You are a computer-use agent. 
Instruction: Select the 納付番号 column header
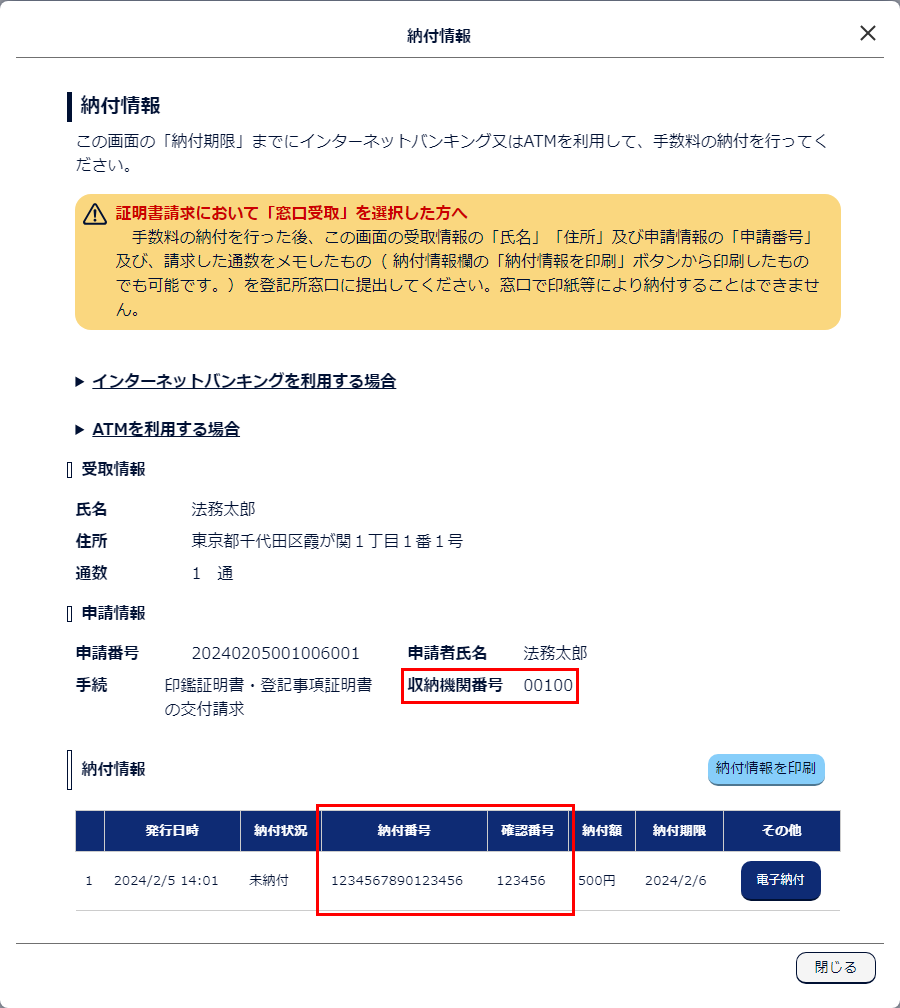[x=404, y=831]
